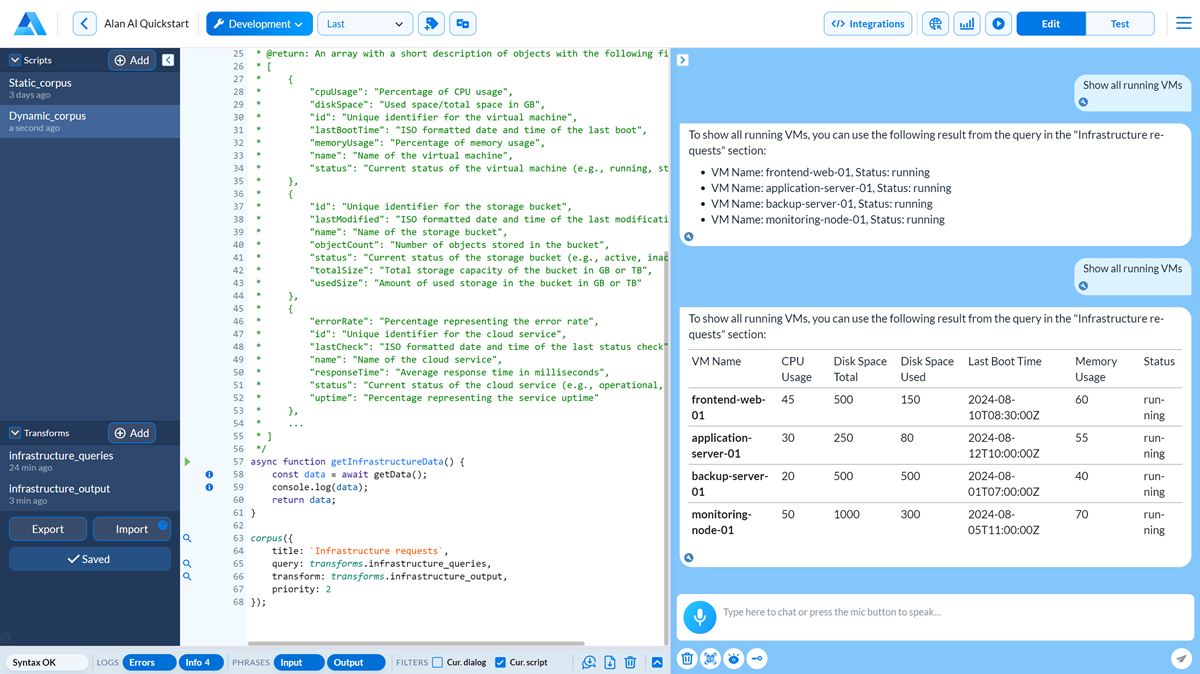
Task: Click the back arrow next to Alan AI Quickstart
Action: point(85,24)
